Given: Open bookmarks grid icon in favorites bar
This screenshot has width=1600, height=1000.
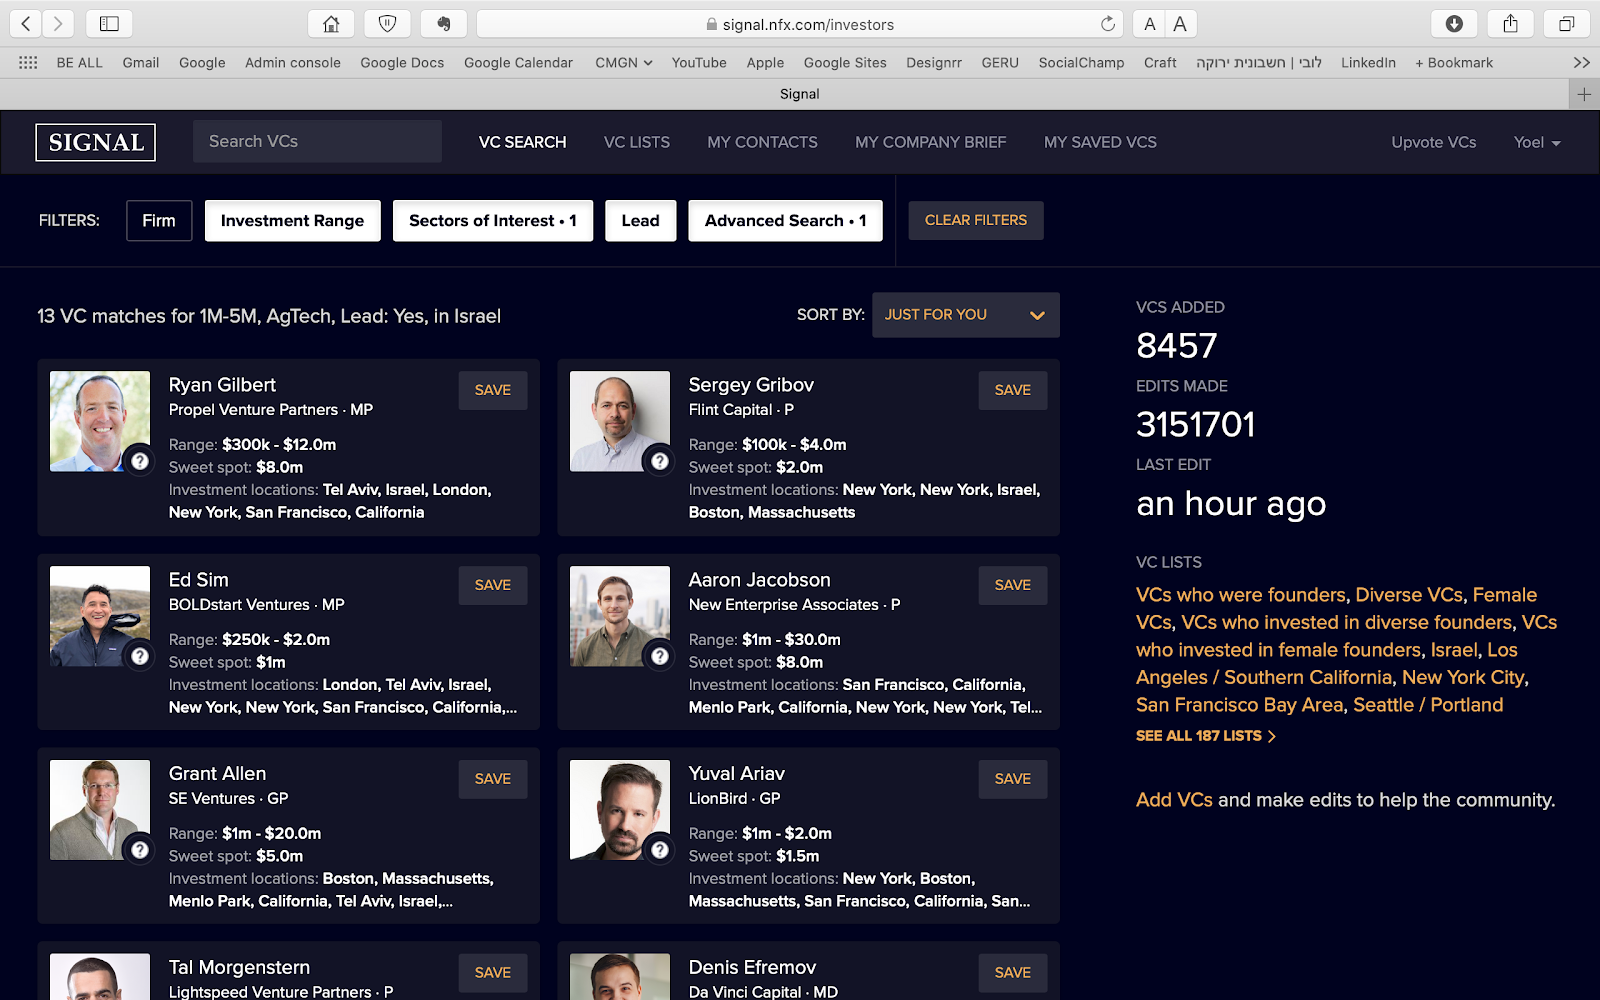Looking at the screenshot, I should pyautogui.click(x=28, y=62).
